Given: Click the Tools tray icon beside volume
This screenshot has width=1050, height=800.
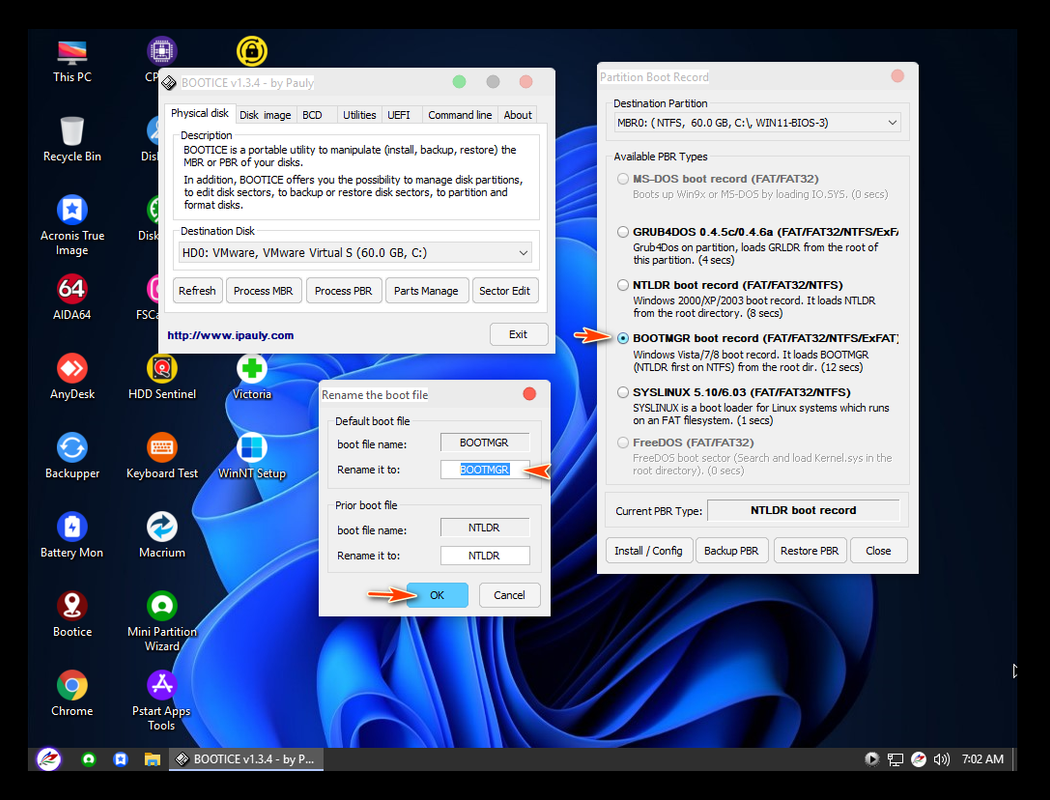Looking at the screenshot, I should click(919, 759).
